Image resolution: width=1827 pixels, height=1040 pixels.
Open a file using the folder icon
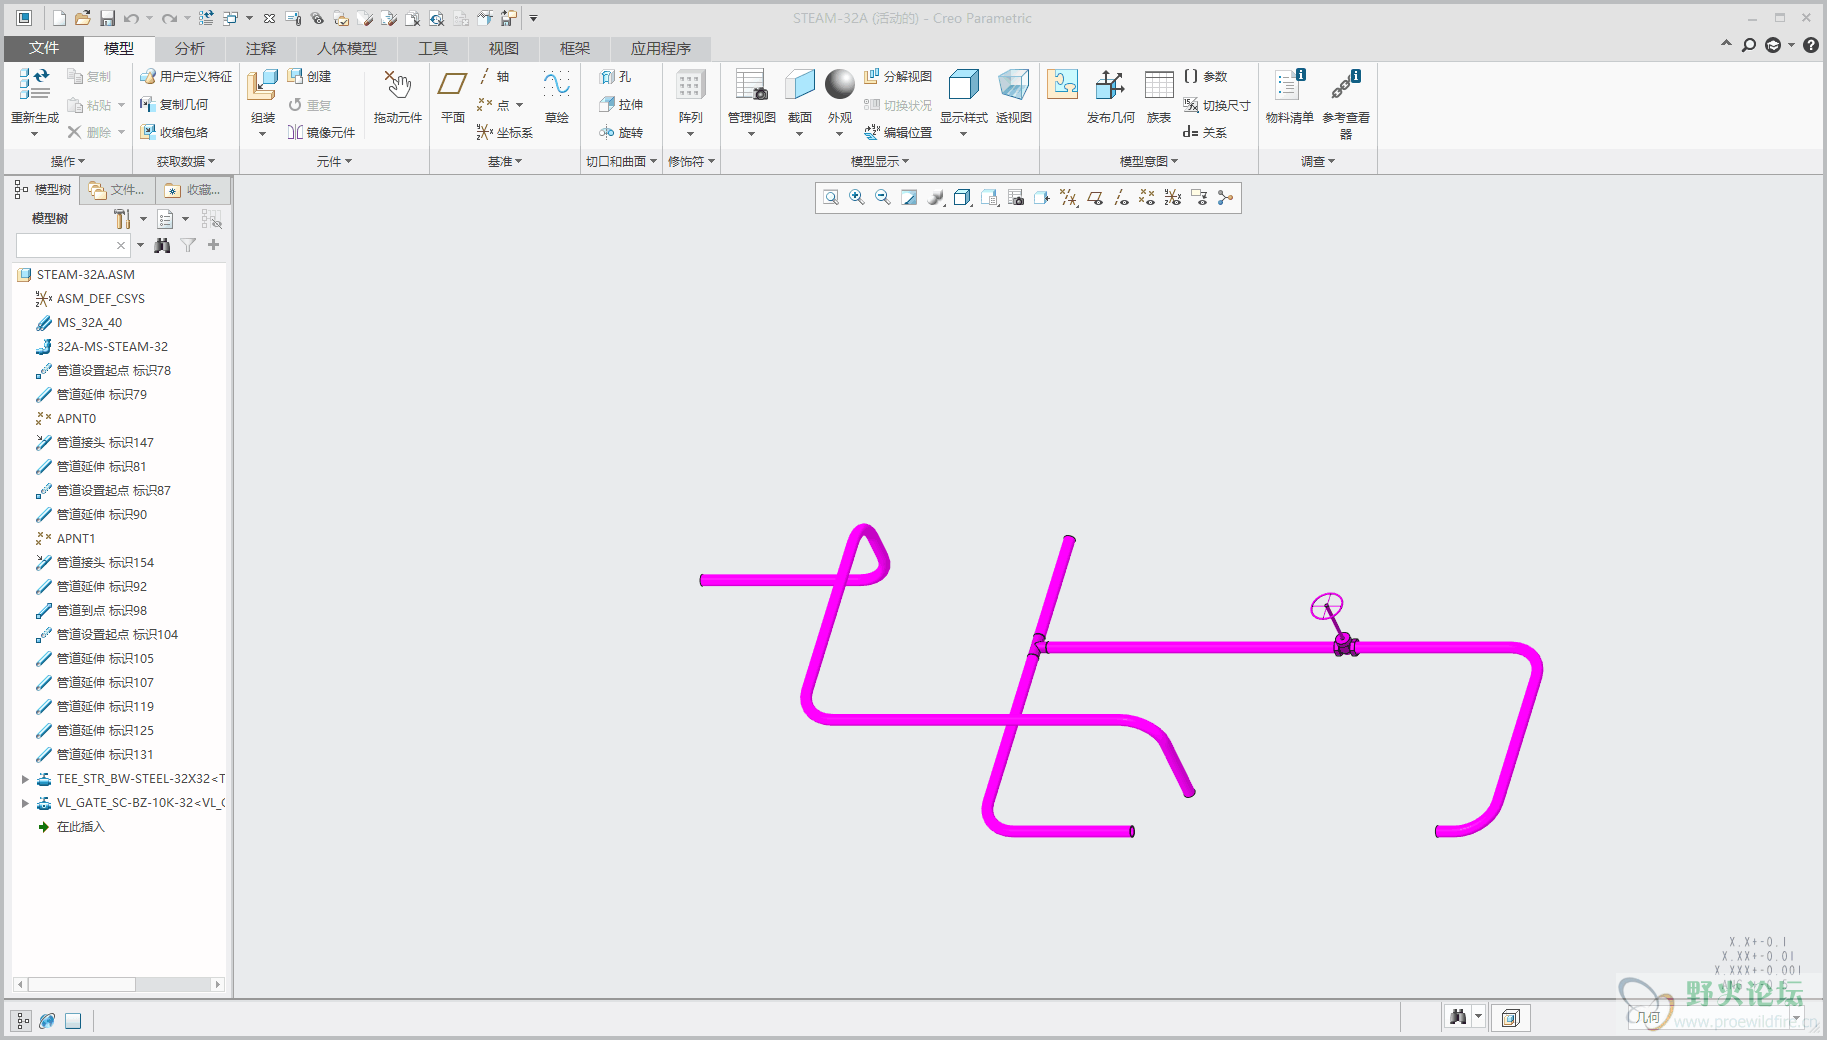click(x=83, y=18)
